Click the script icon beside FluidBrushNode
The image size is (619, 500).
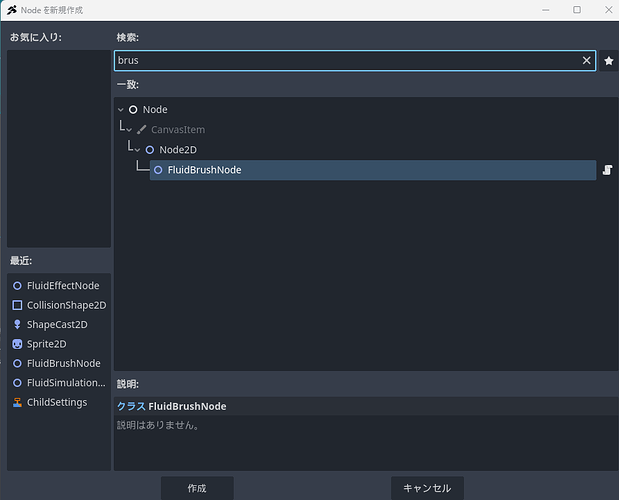click(x=607, y=170)
